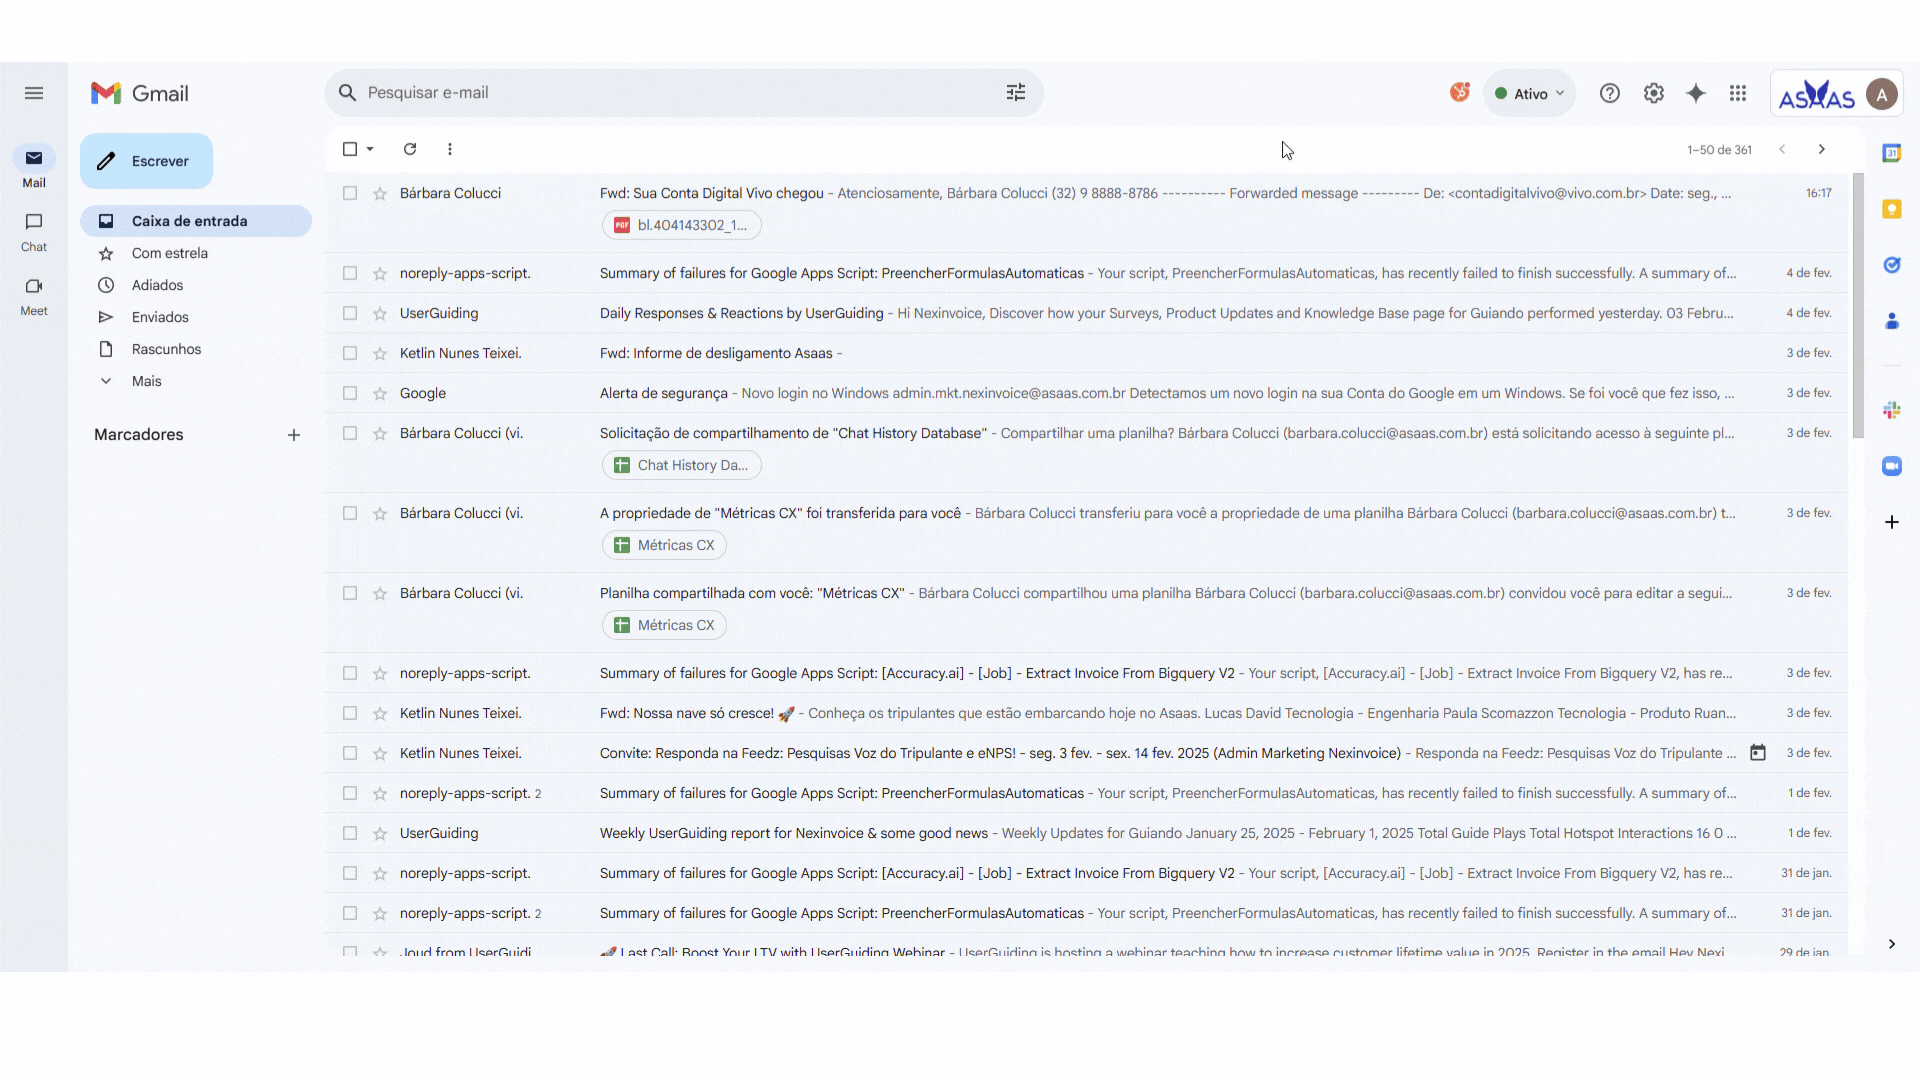Check the Google Alerta de segurança email
Screen dimensions: 1920x1080
[x=350, y=393]
